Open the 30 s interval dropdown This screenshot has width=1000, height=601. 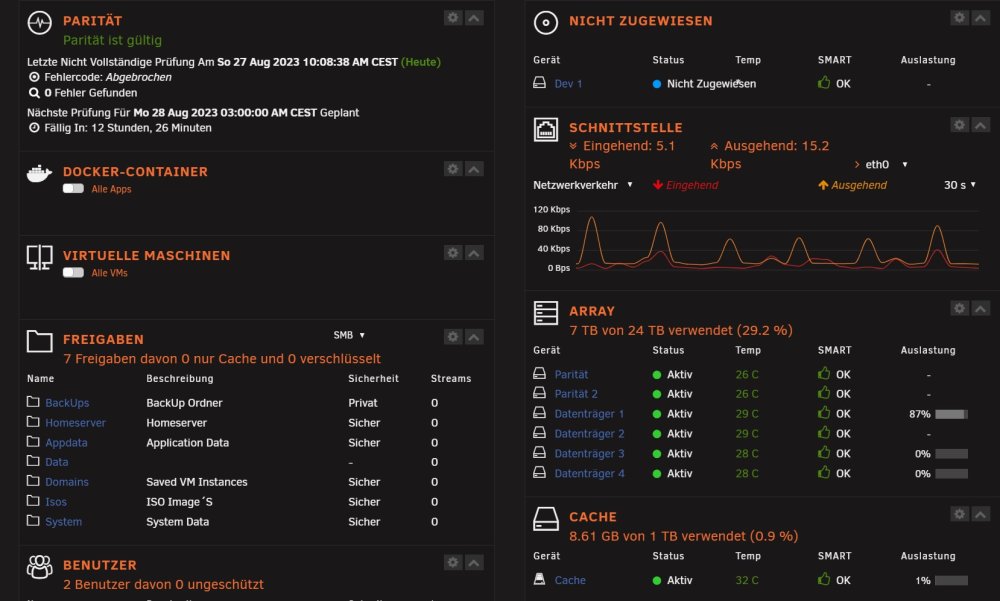(960, 185)
